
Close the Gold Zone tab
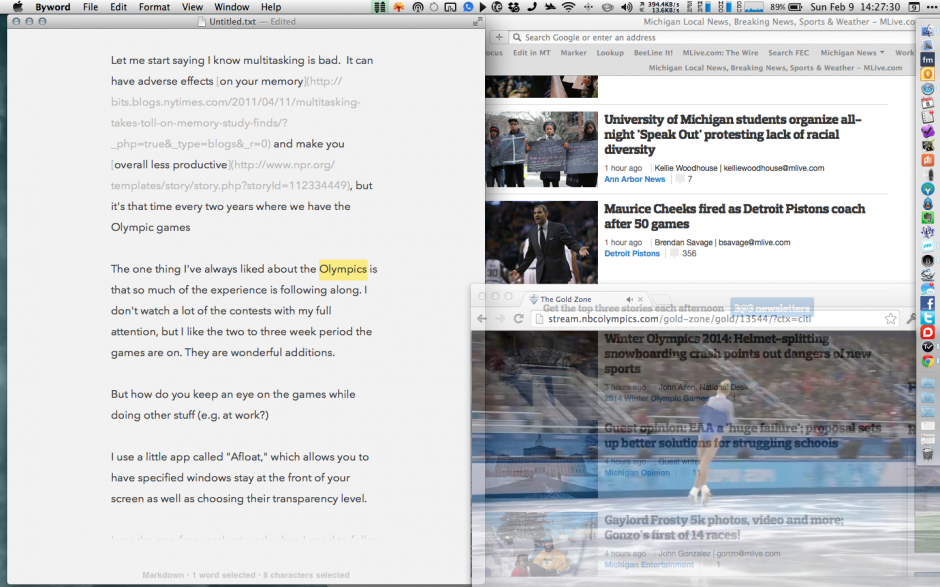click(x=640, y=299)
